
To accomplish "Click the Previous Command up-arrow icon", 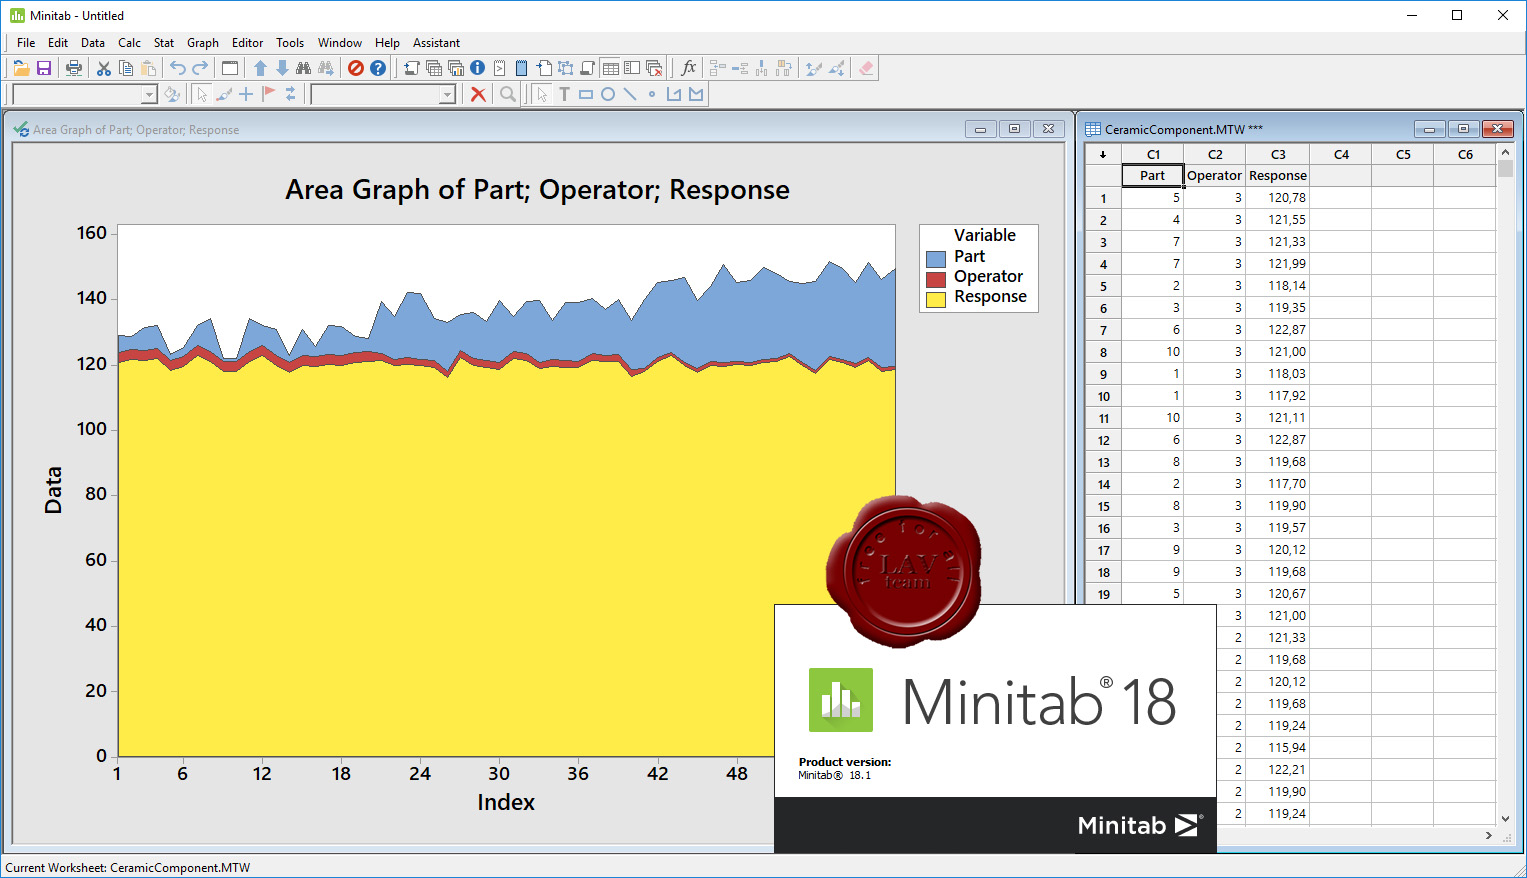I will coord(260,68).
